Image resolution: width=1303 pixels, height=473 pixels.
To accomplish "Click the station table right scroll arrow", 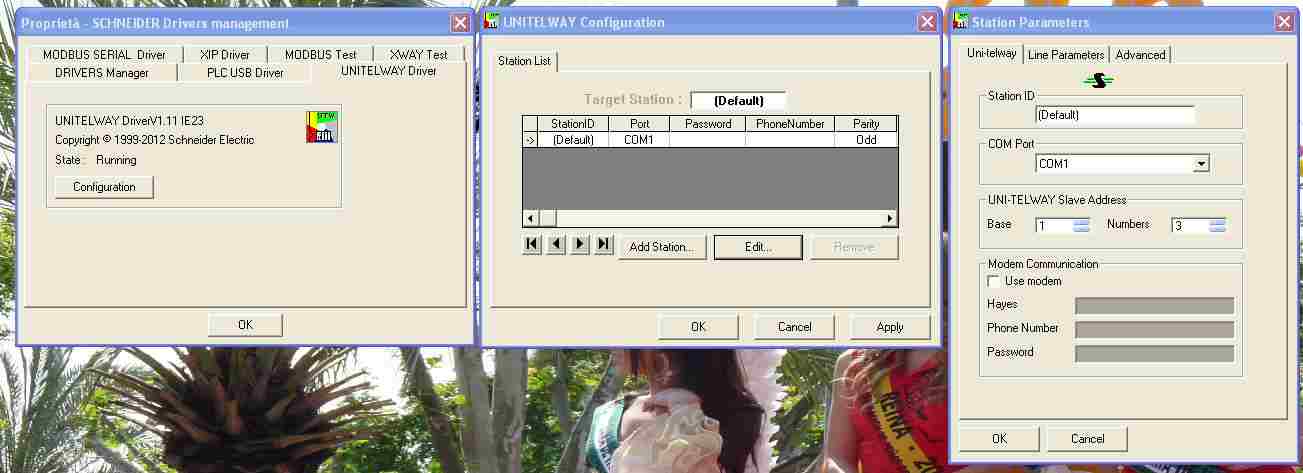I will [x=890, y=218].
